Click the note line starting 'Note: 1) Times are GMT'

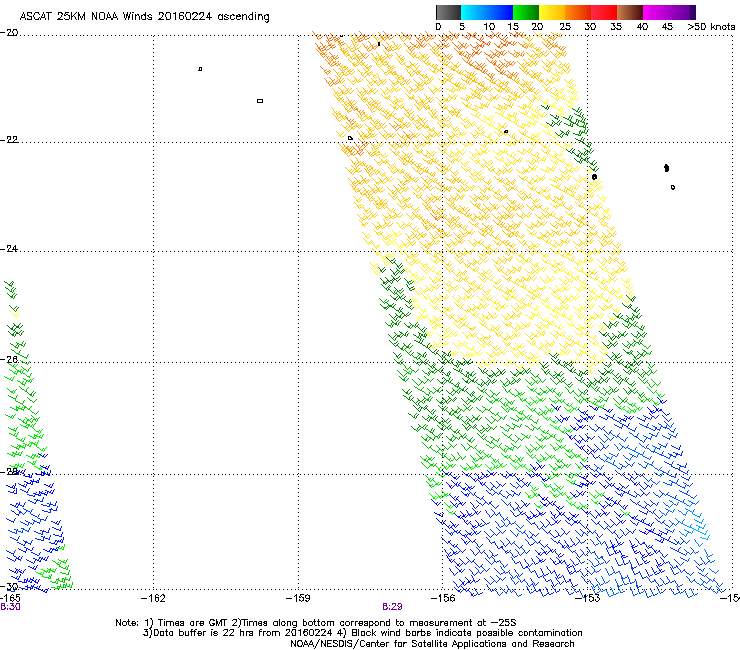[316, 623]
